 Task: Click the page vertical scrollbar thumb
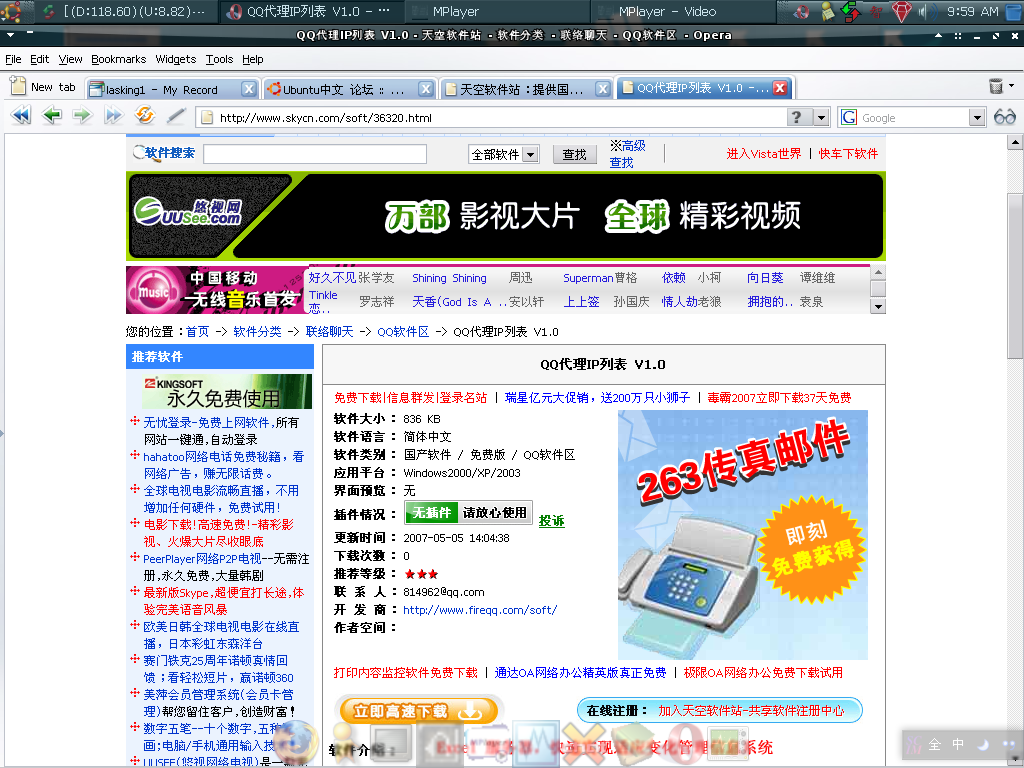1015,276
